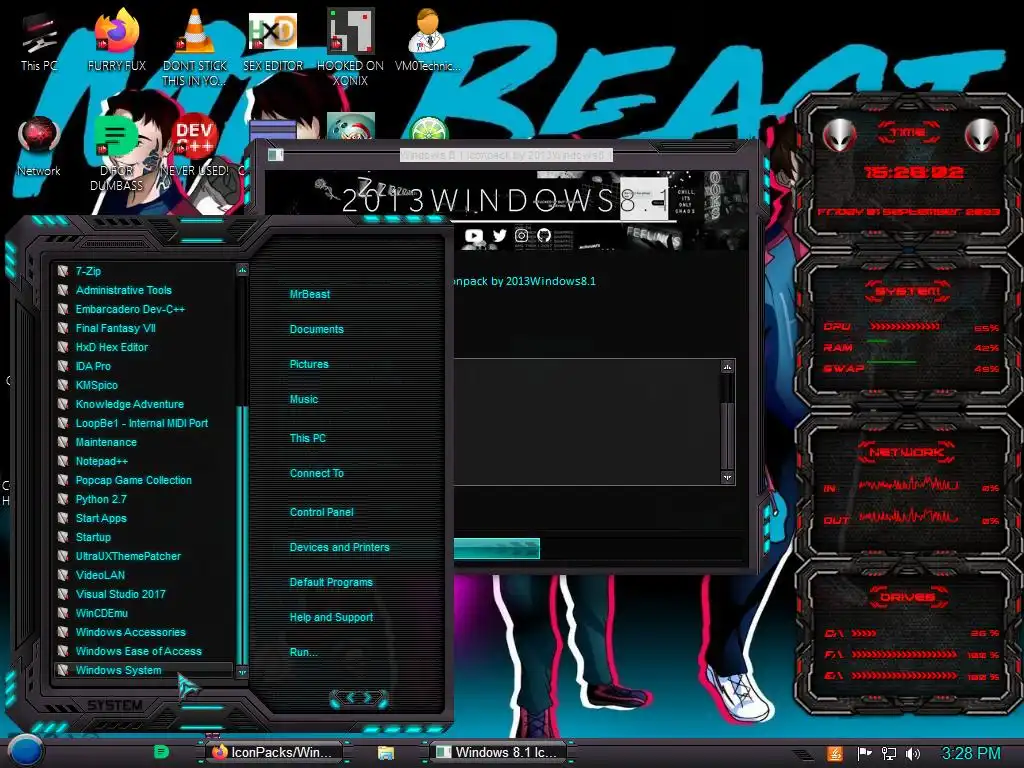
Task: Open the DONT STICK THIS VLC cone shortcut
Action: (x=194, y=47)
